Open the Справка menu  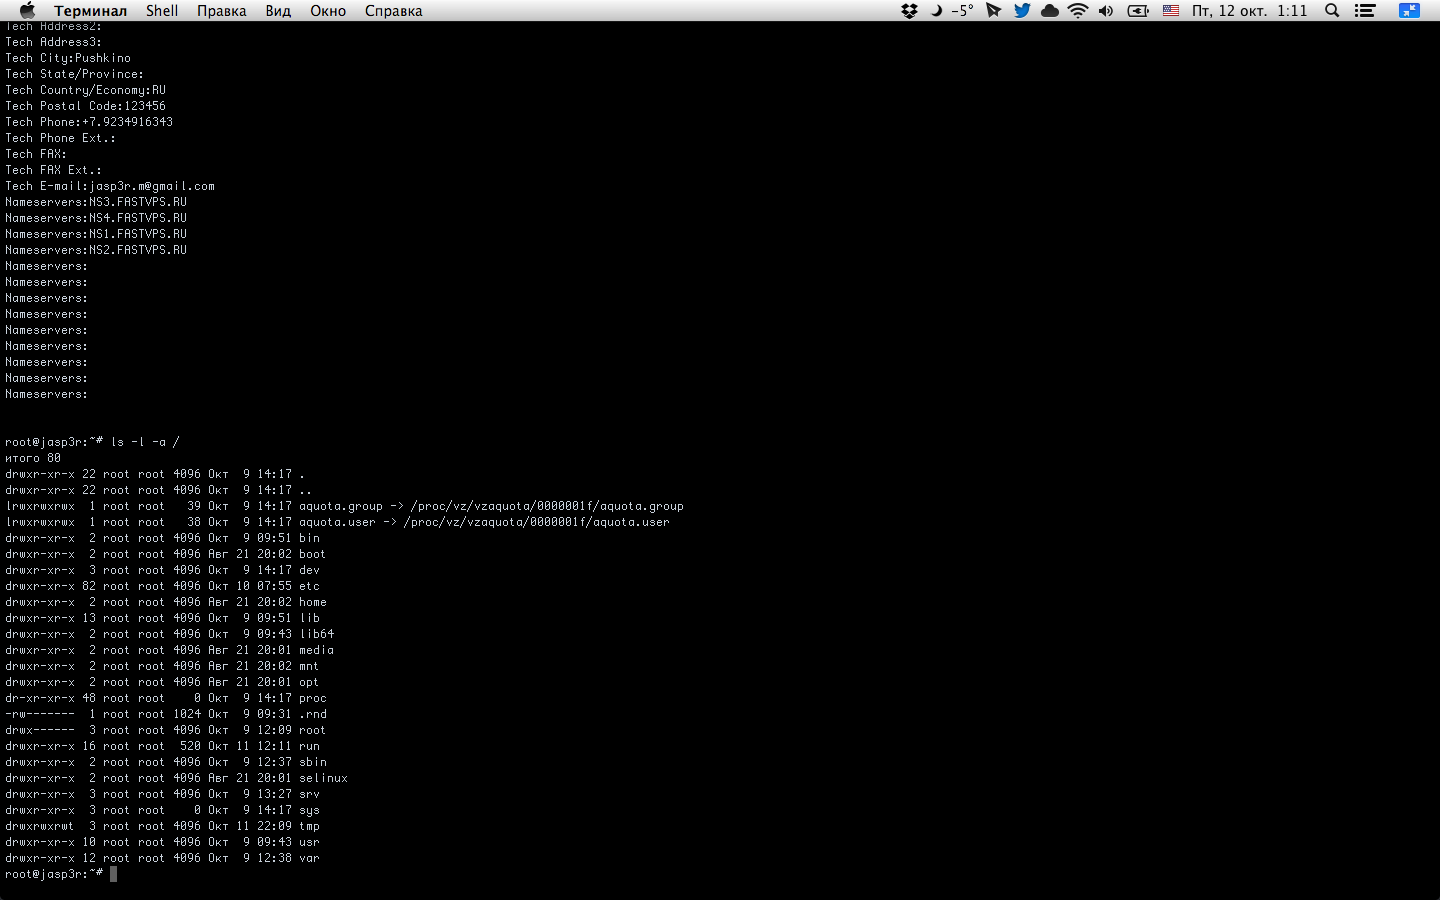[393, 11]
